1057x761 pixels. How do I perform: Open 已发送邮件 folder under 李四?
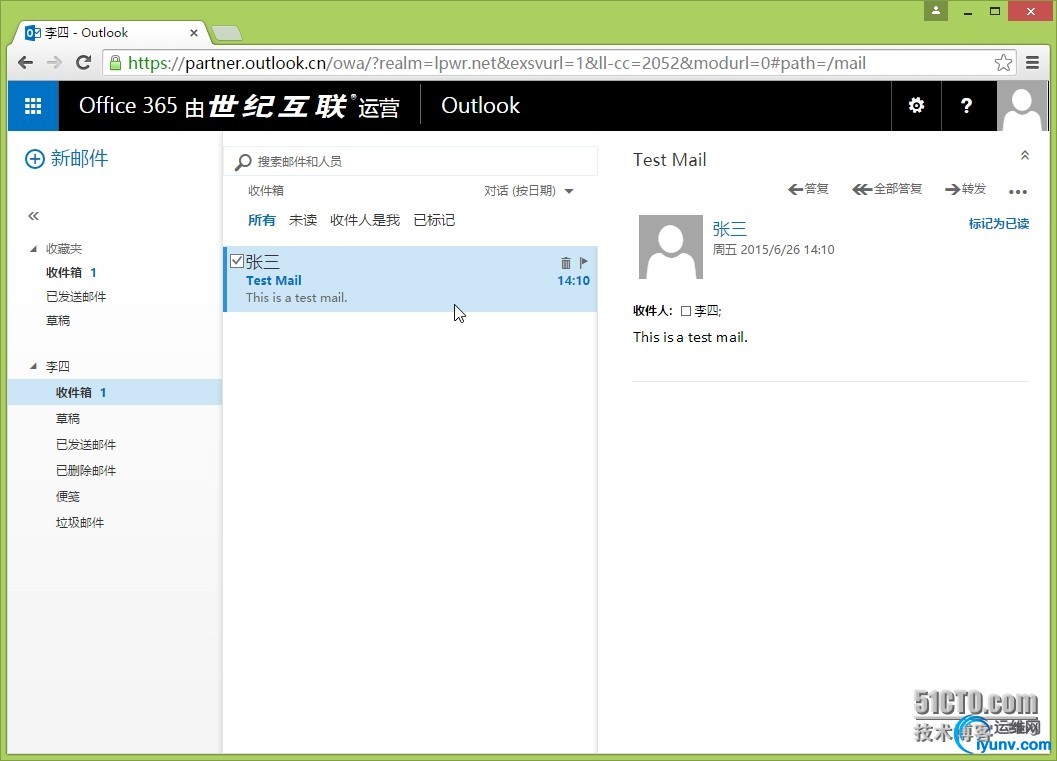[86, 445]
